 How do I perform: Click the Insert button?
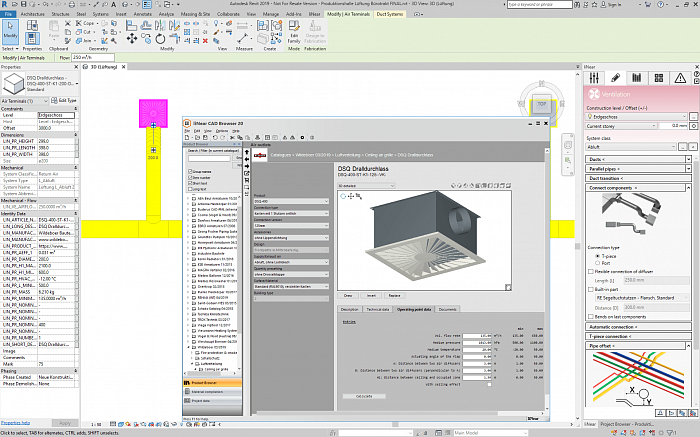(x=371, y=295)
